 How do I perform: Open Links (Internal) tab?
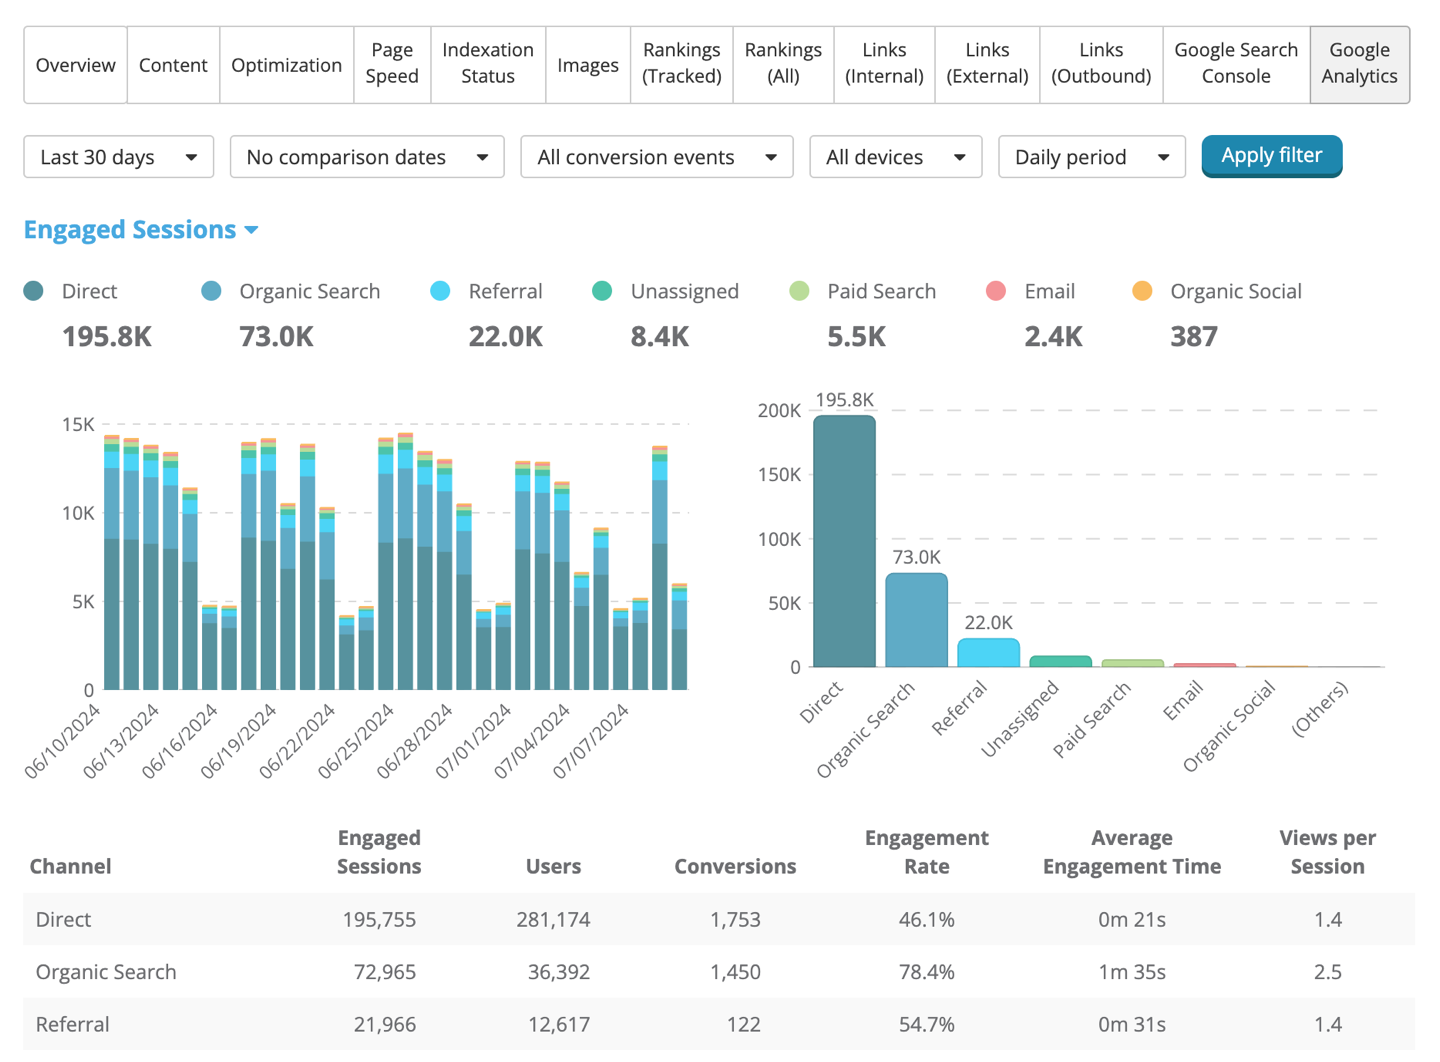pyautogui.click(x=884, y=65)
